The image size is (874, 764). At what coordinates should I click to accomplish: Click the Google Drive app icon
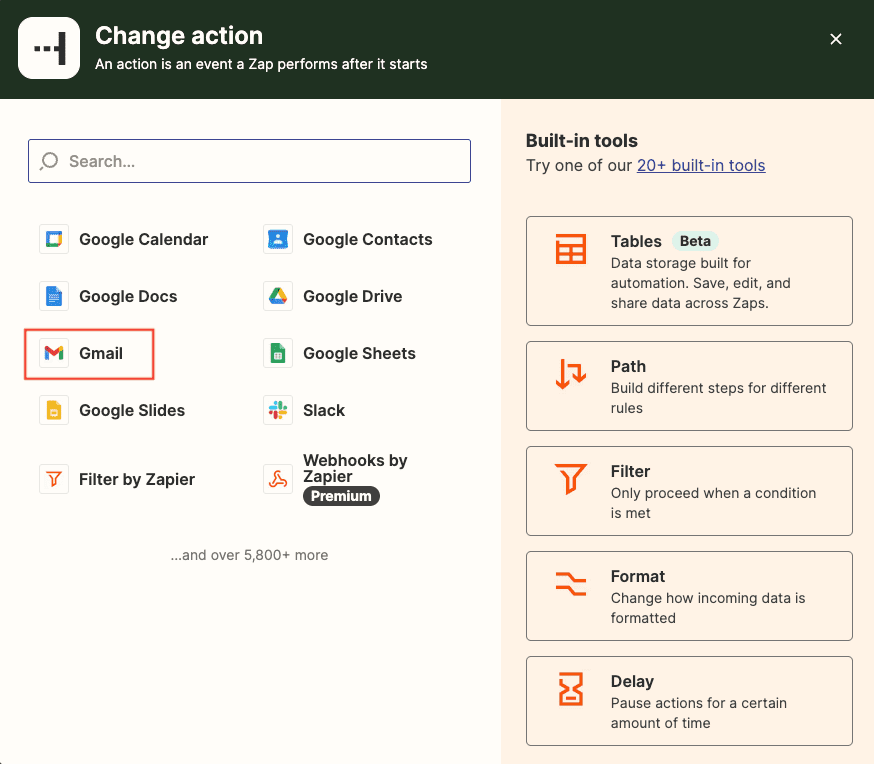278,296
